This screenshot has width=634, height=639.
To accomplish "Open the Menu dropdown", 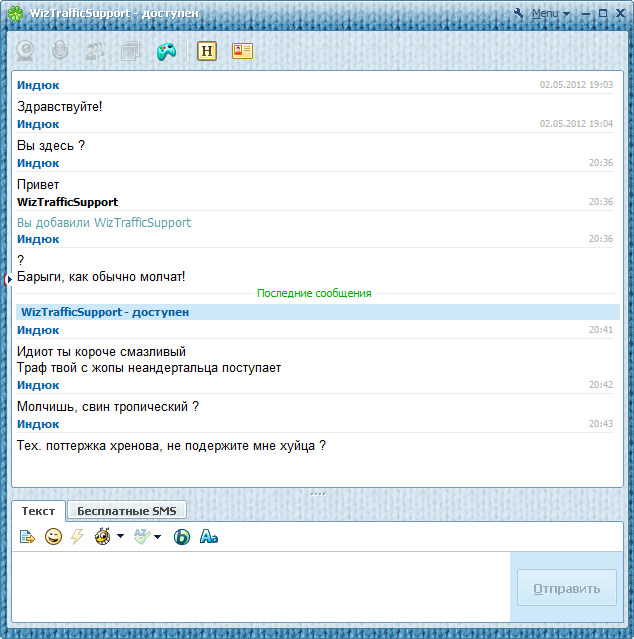I will (x=550, y=13).
